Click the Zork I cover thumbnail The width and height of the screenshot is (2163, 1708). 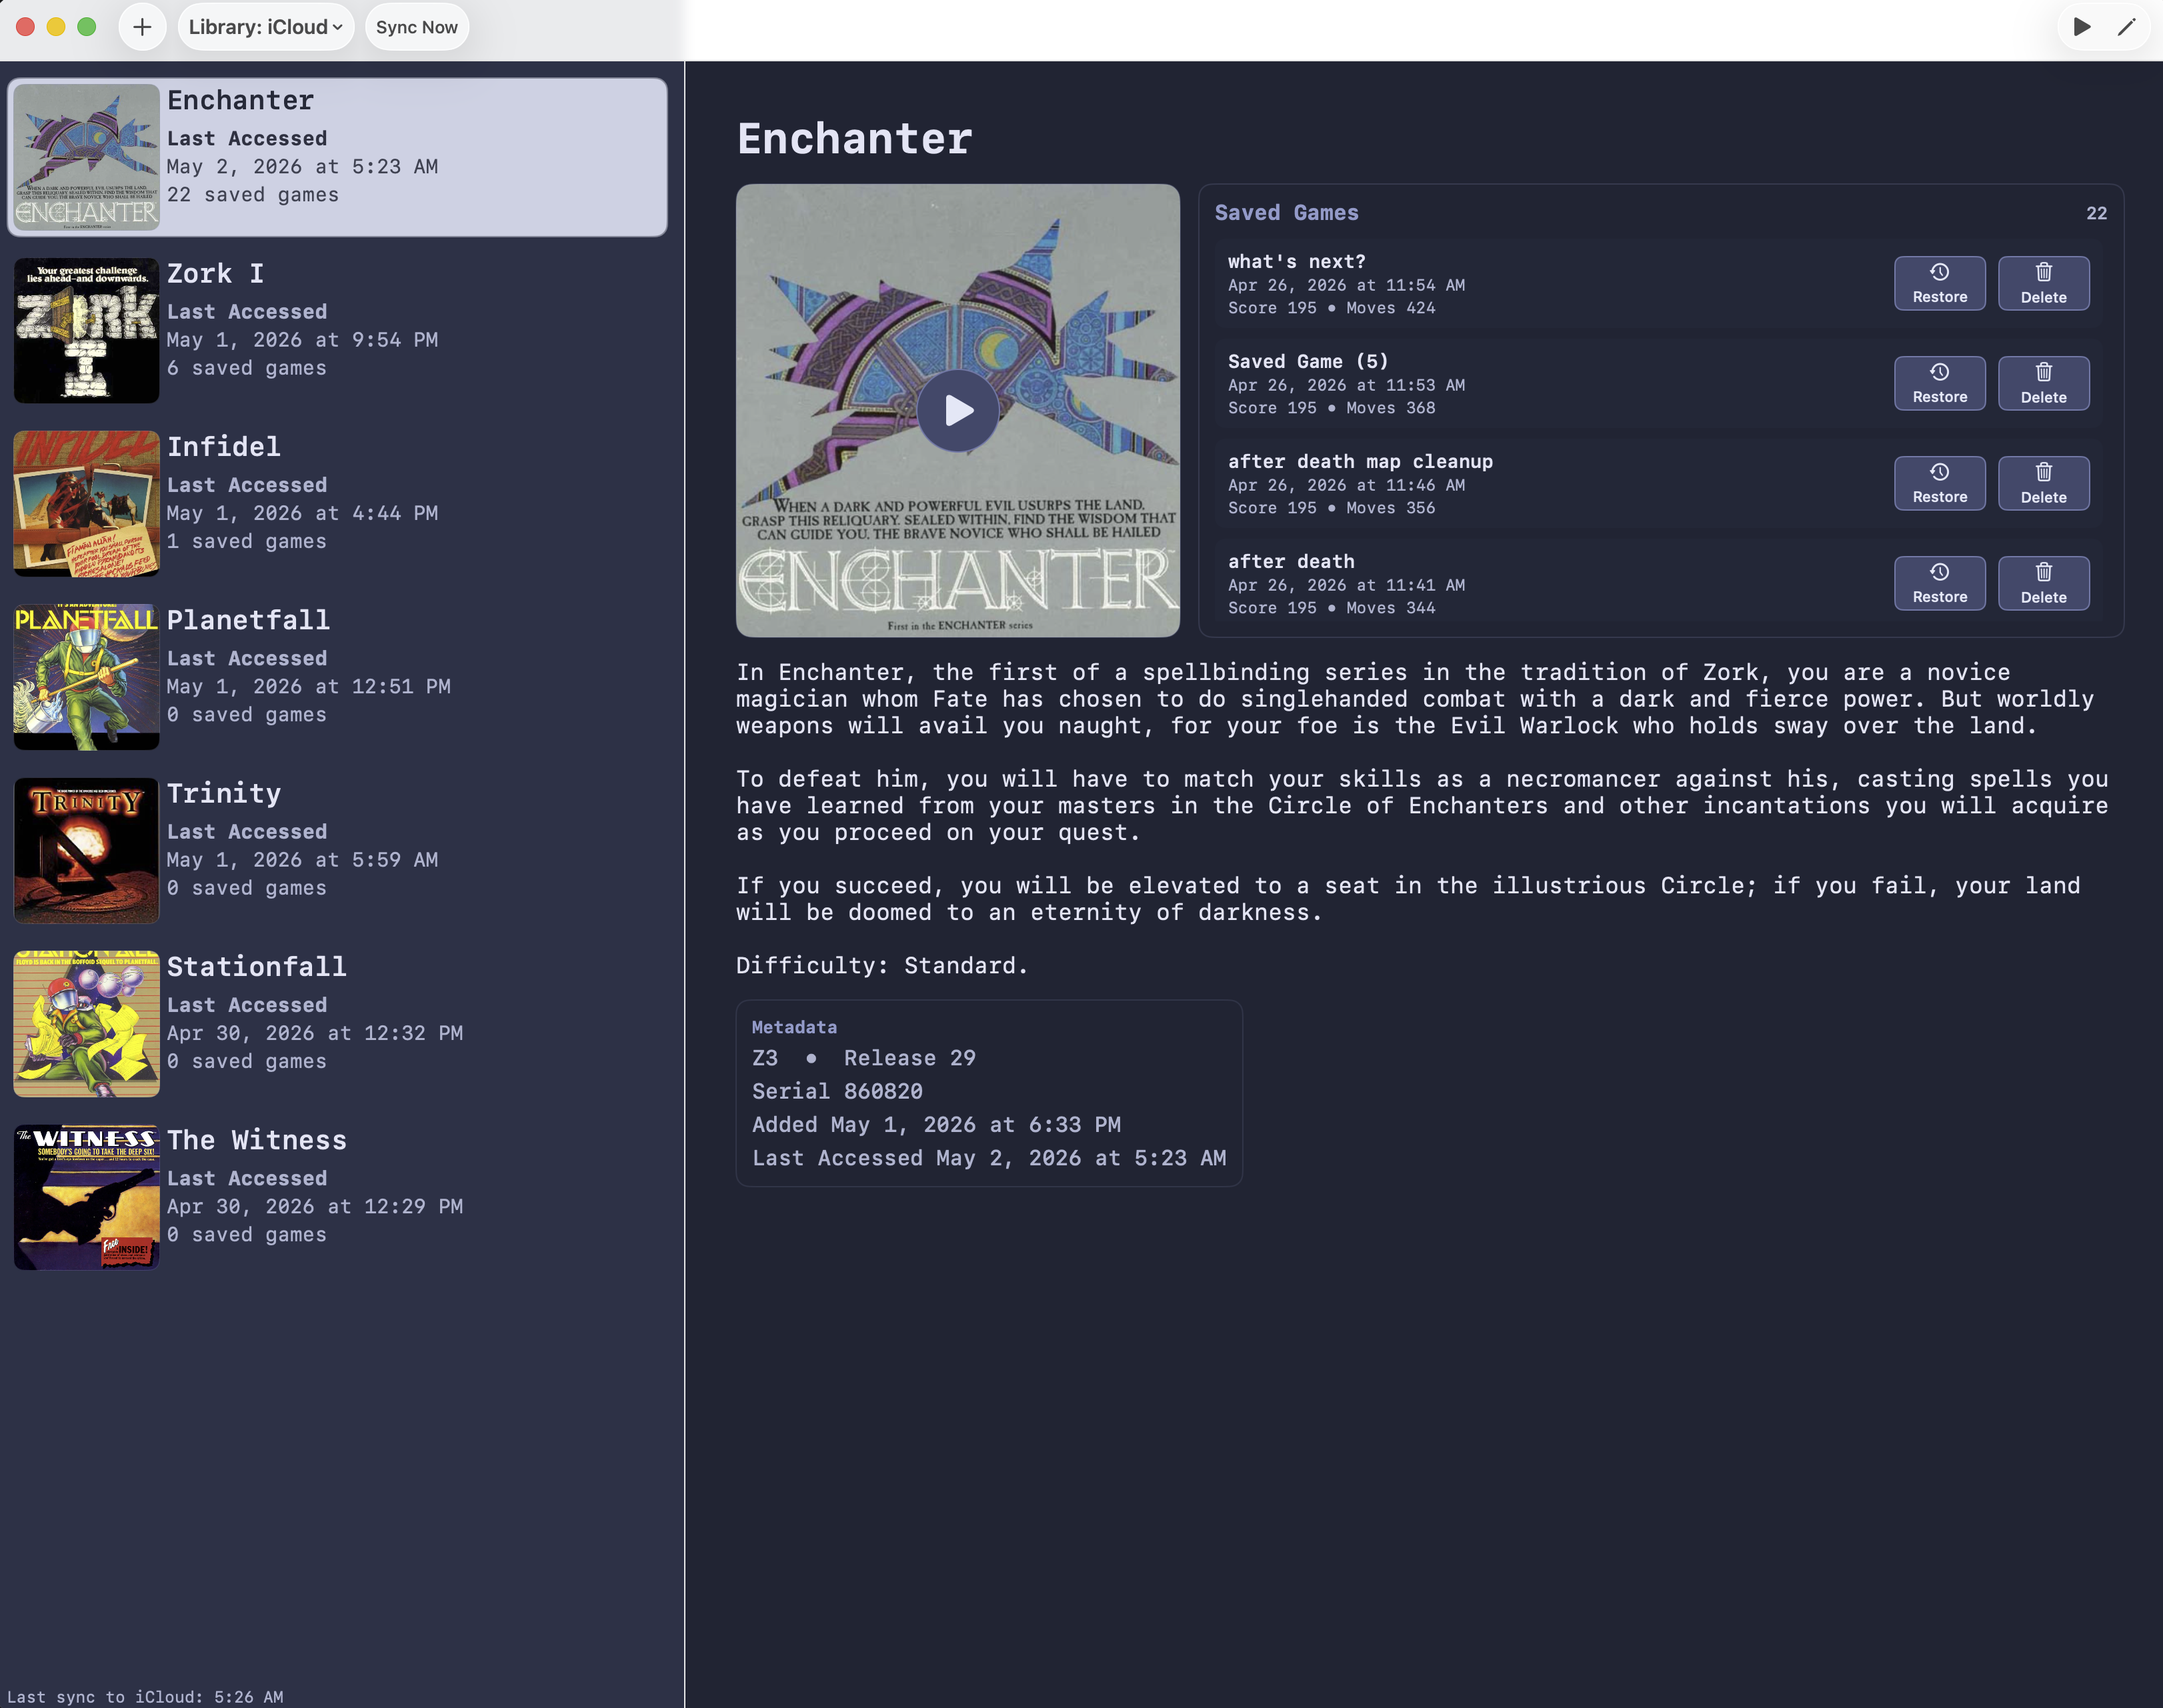pos(86,330)
